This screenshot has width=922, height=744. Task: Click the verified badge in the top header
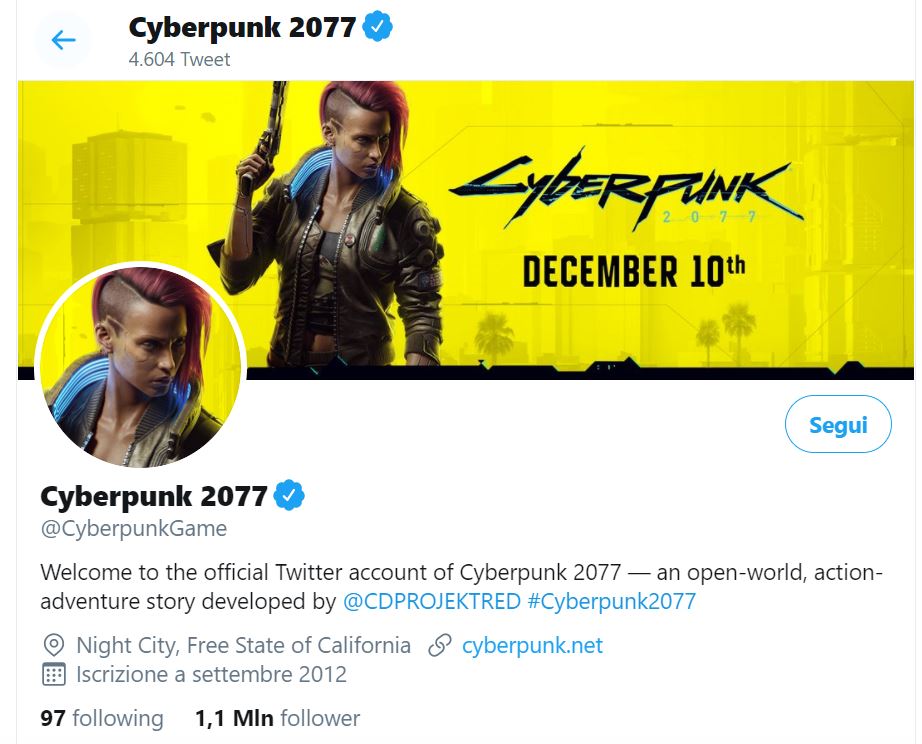[377, 28]
